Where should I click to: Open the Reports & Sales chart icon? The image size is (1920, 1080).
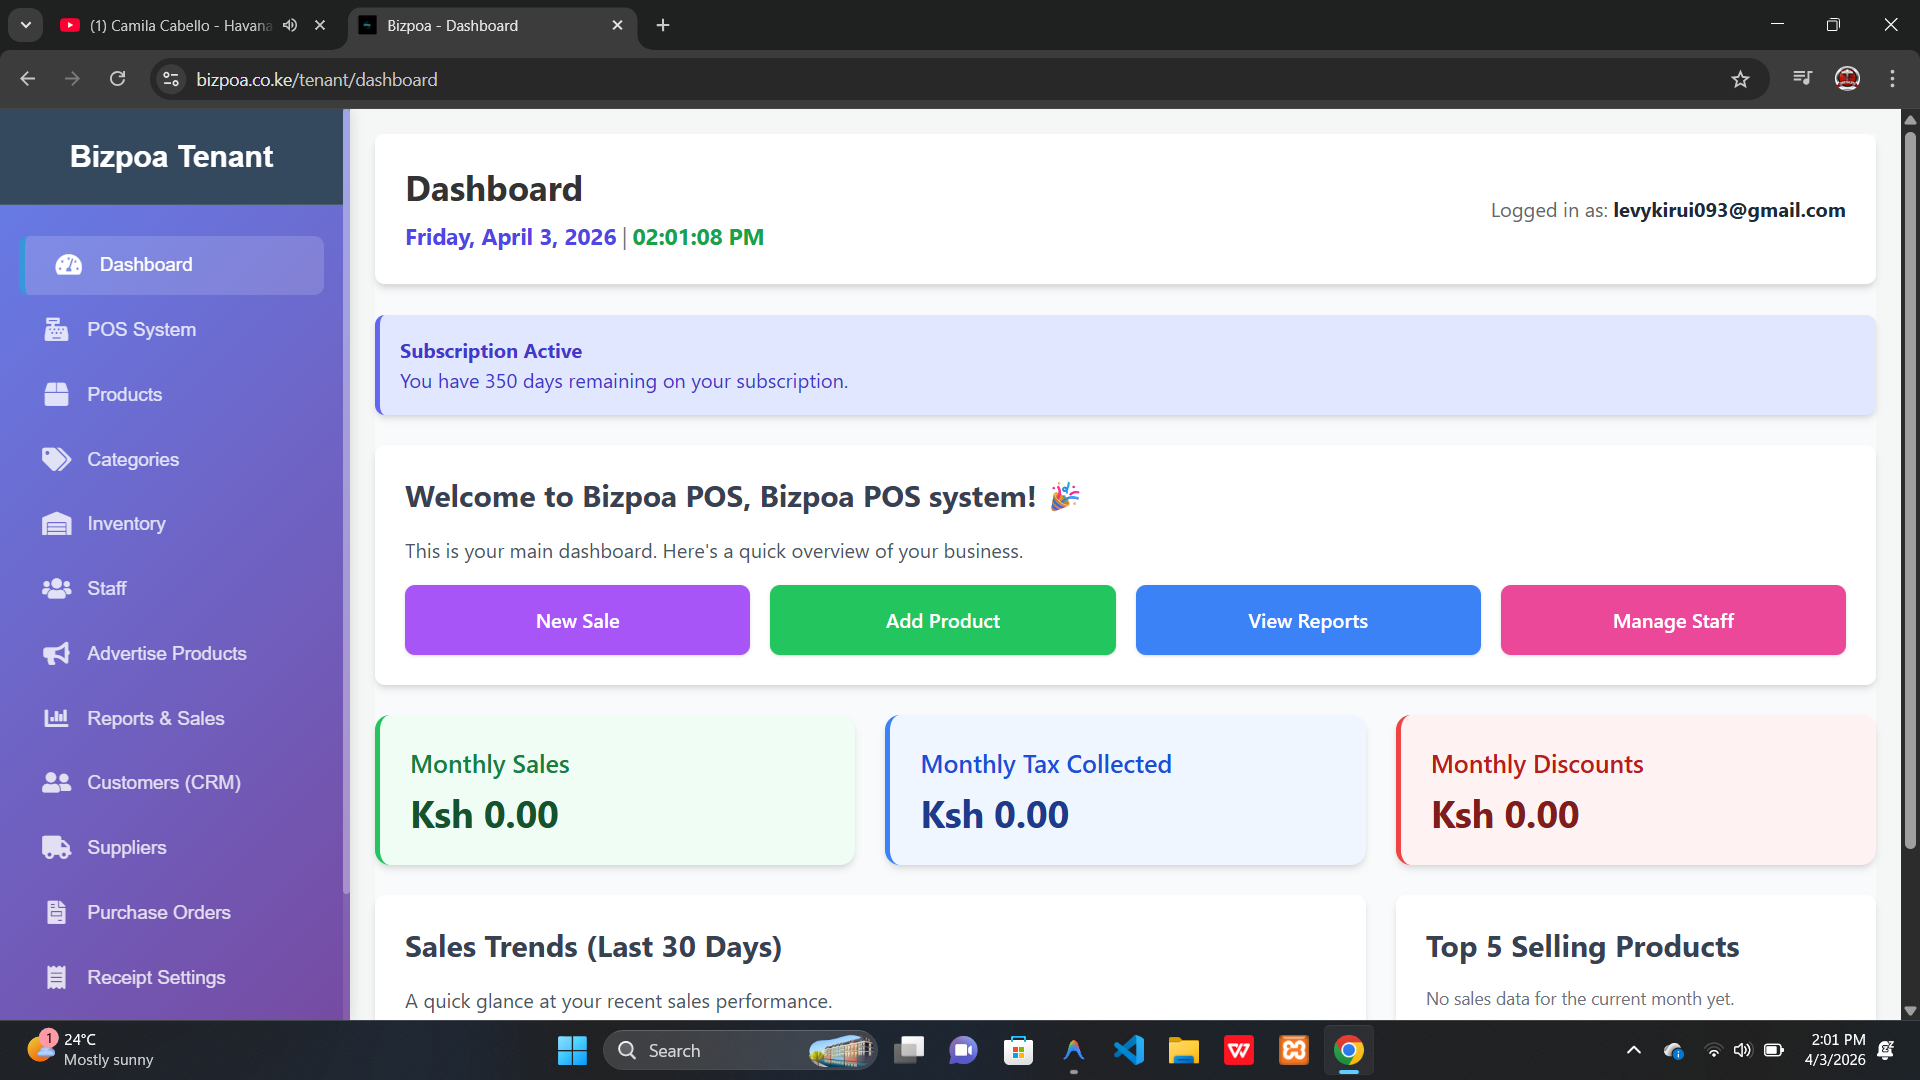point(57,718)
